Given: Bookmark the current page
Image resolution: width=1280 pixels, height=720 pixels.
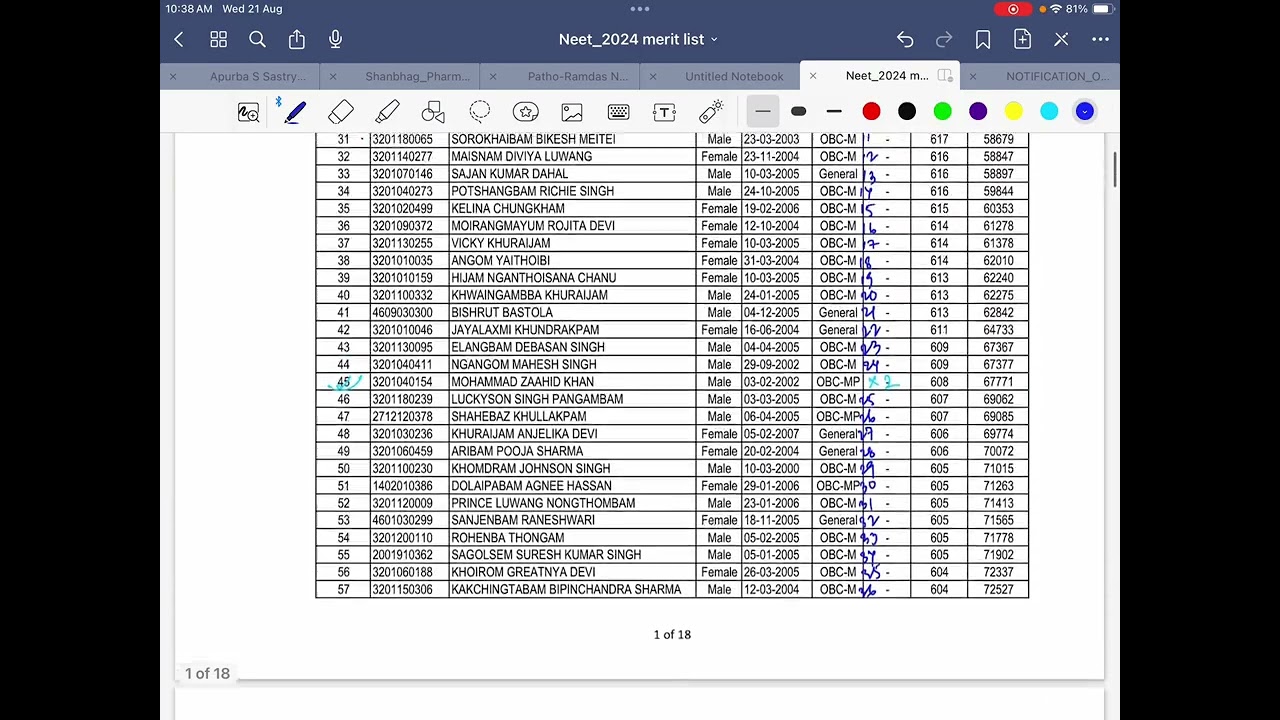Looking at the screenshot, I should [983, 39].
